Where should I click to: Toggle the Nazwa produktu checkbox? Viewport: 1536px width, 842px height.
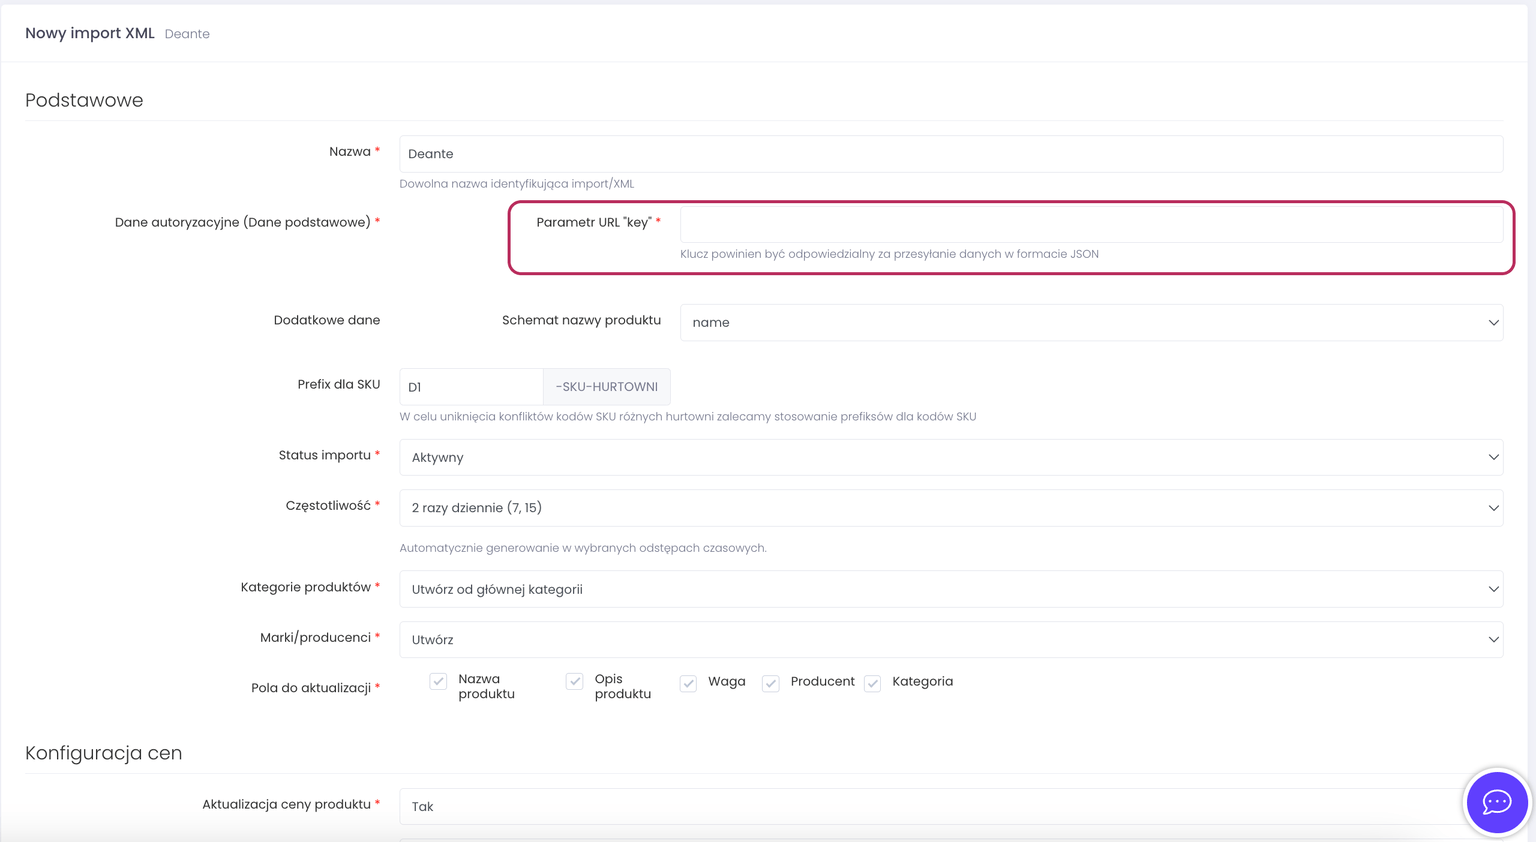[x=438, y=681]
